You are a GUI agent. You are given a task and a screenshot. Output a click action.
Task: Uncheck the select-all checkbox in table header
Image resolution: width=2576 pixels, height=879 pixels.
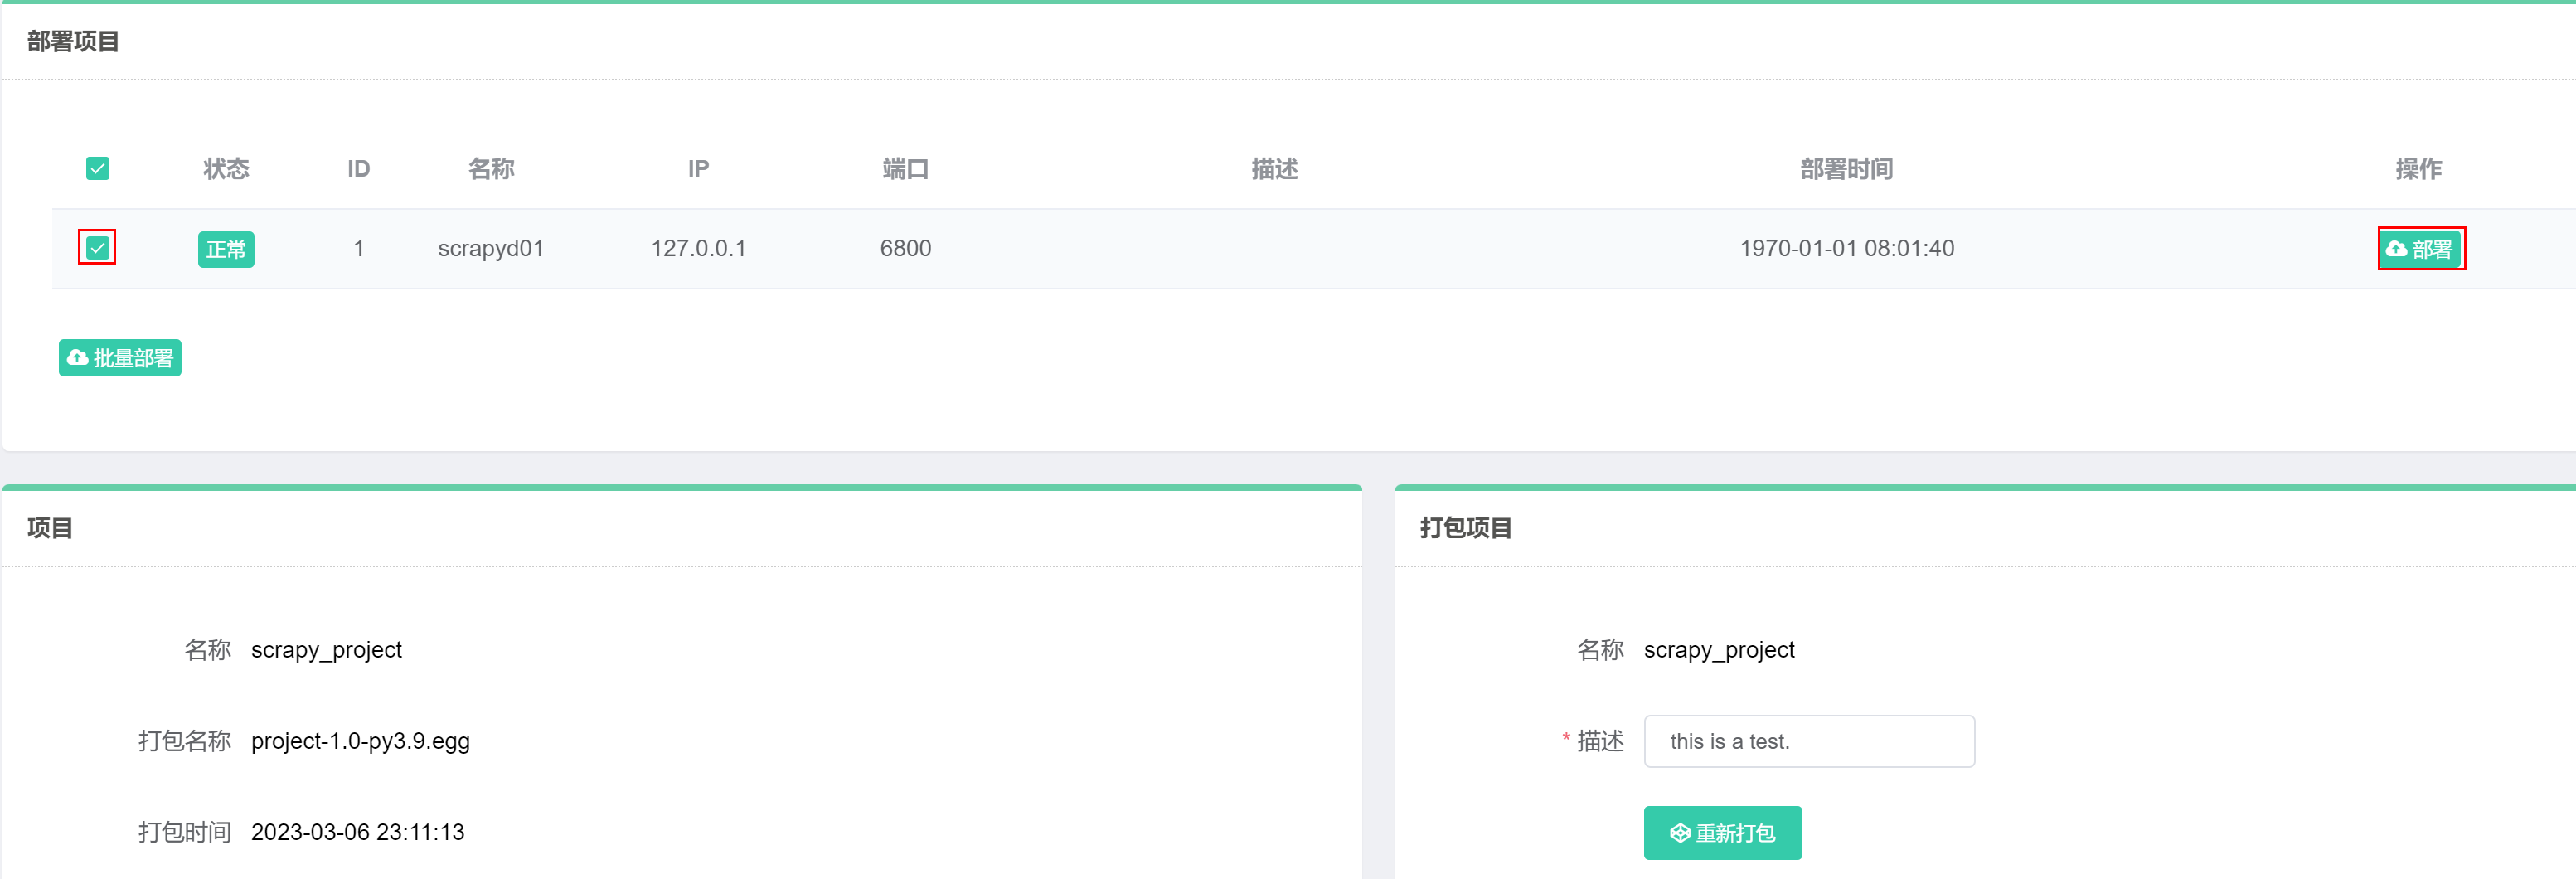[97, 169]
